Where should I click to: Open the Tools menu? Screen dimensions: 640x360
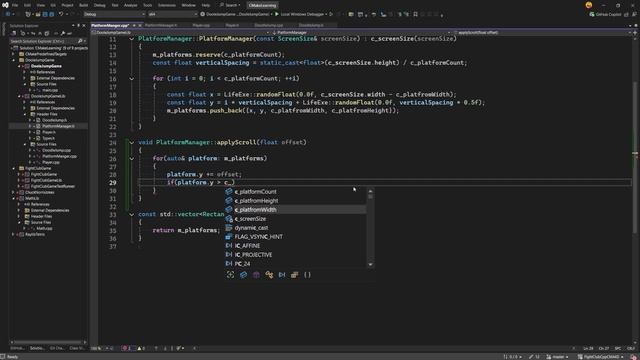click(x=147, y=5)
